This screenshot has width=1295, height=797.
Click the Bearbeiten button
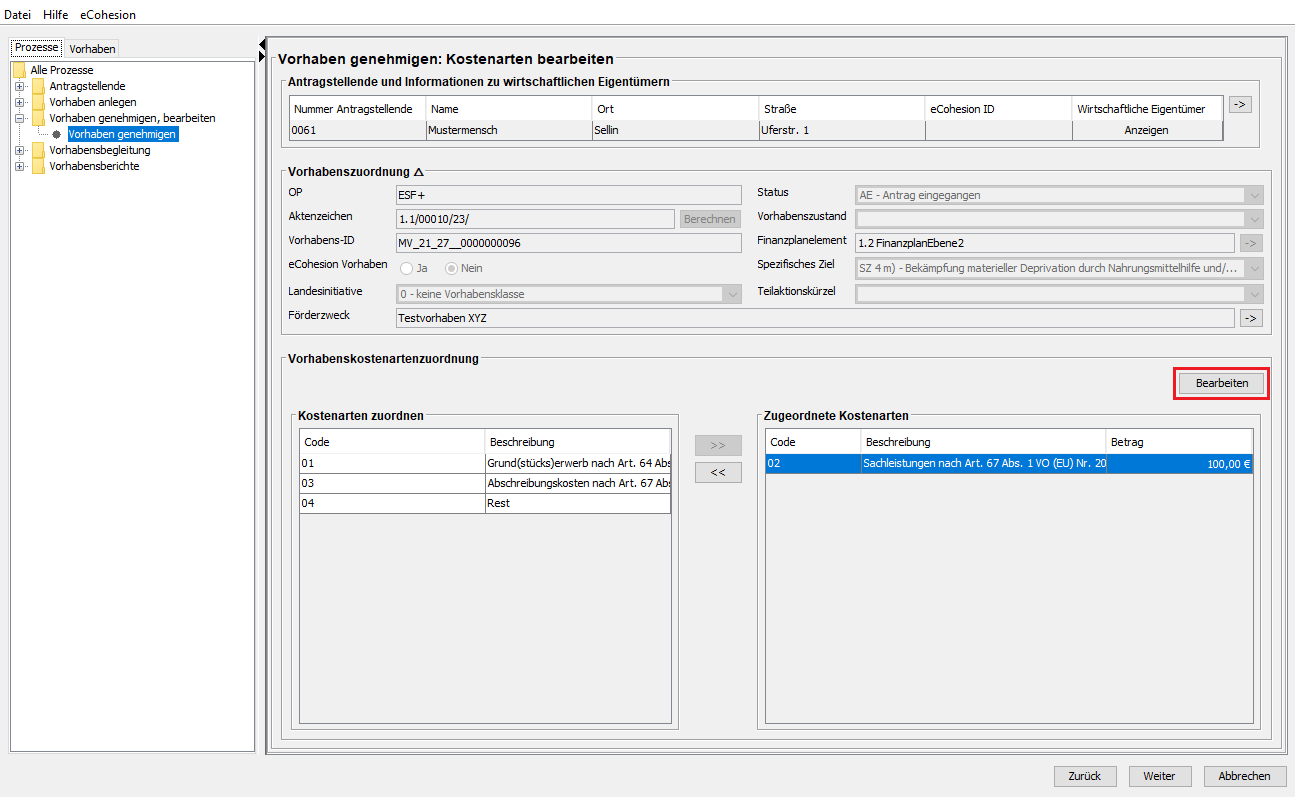1221,384
